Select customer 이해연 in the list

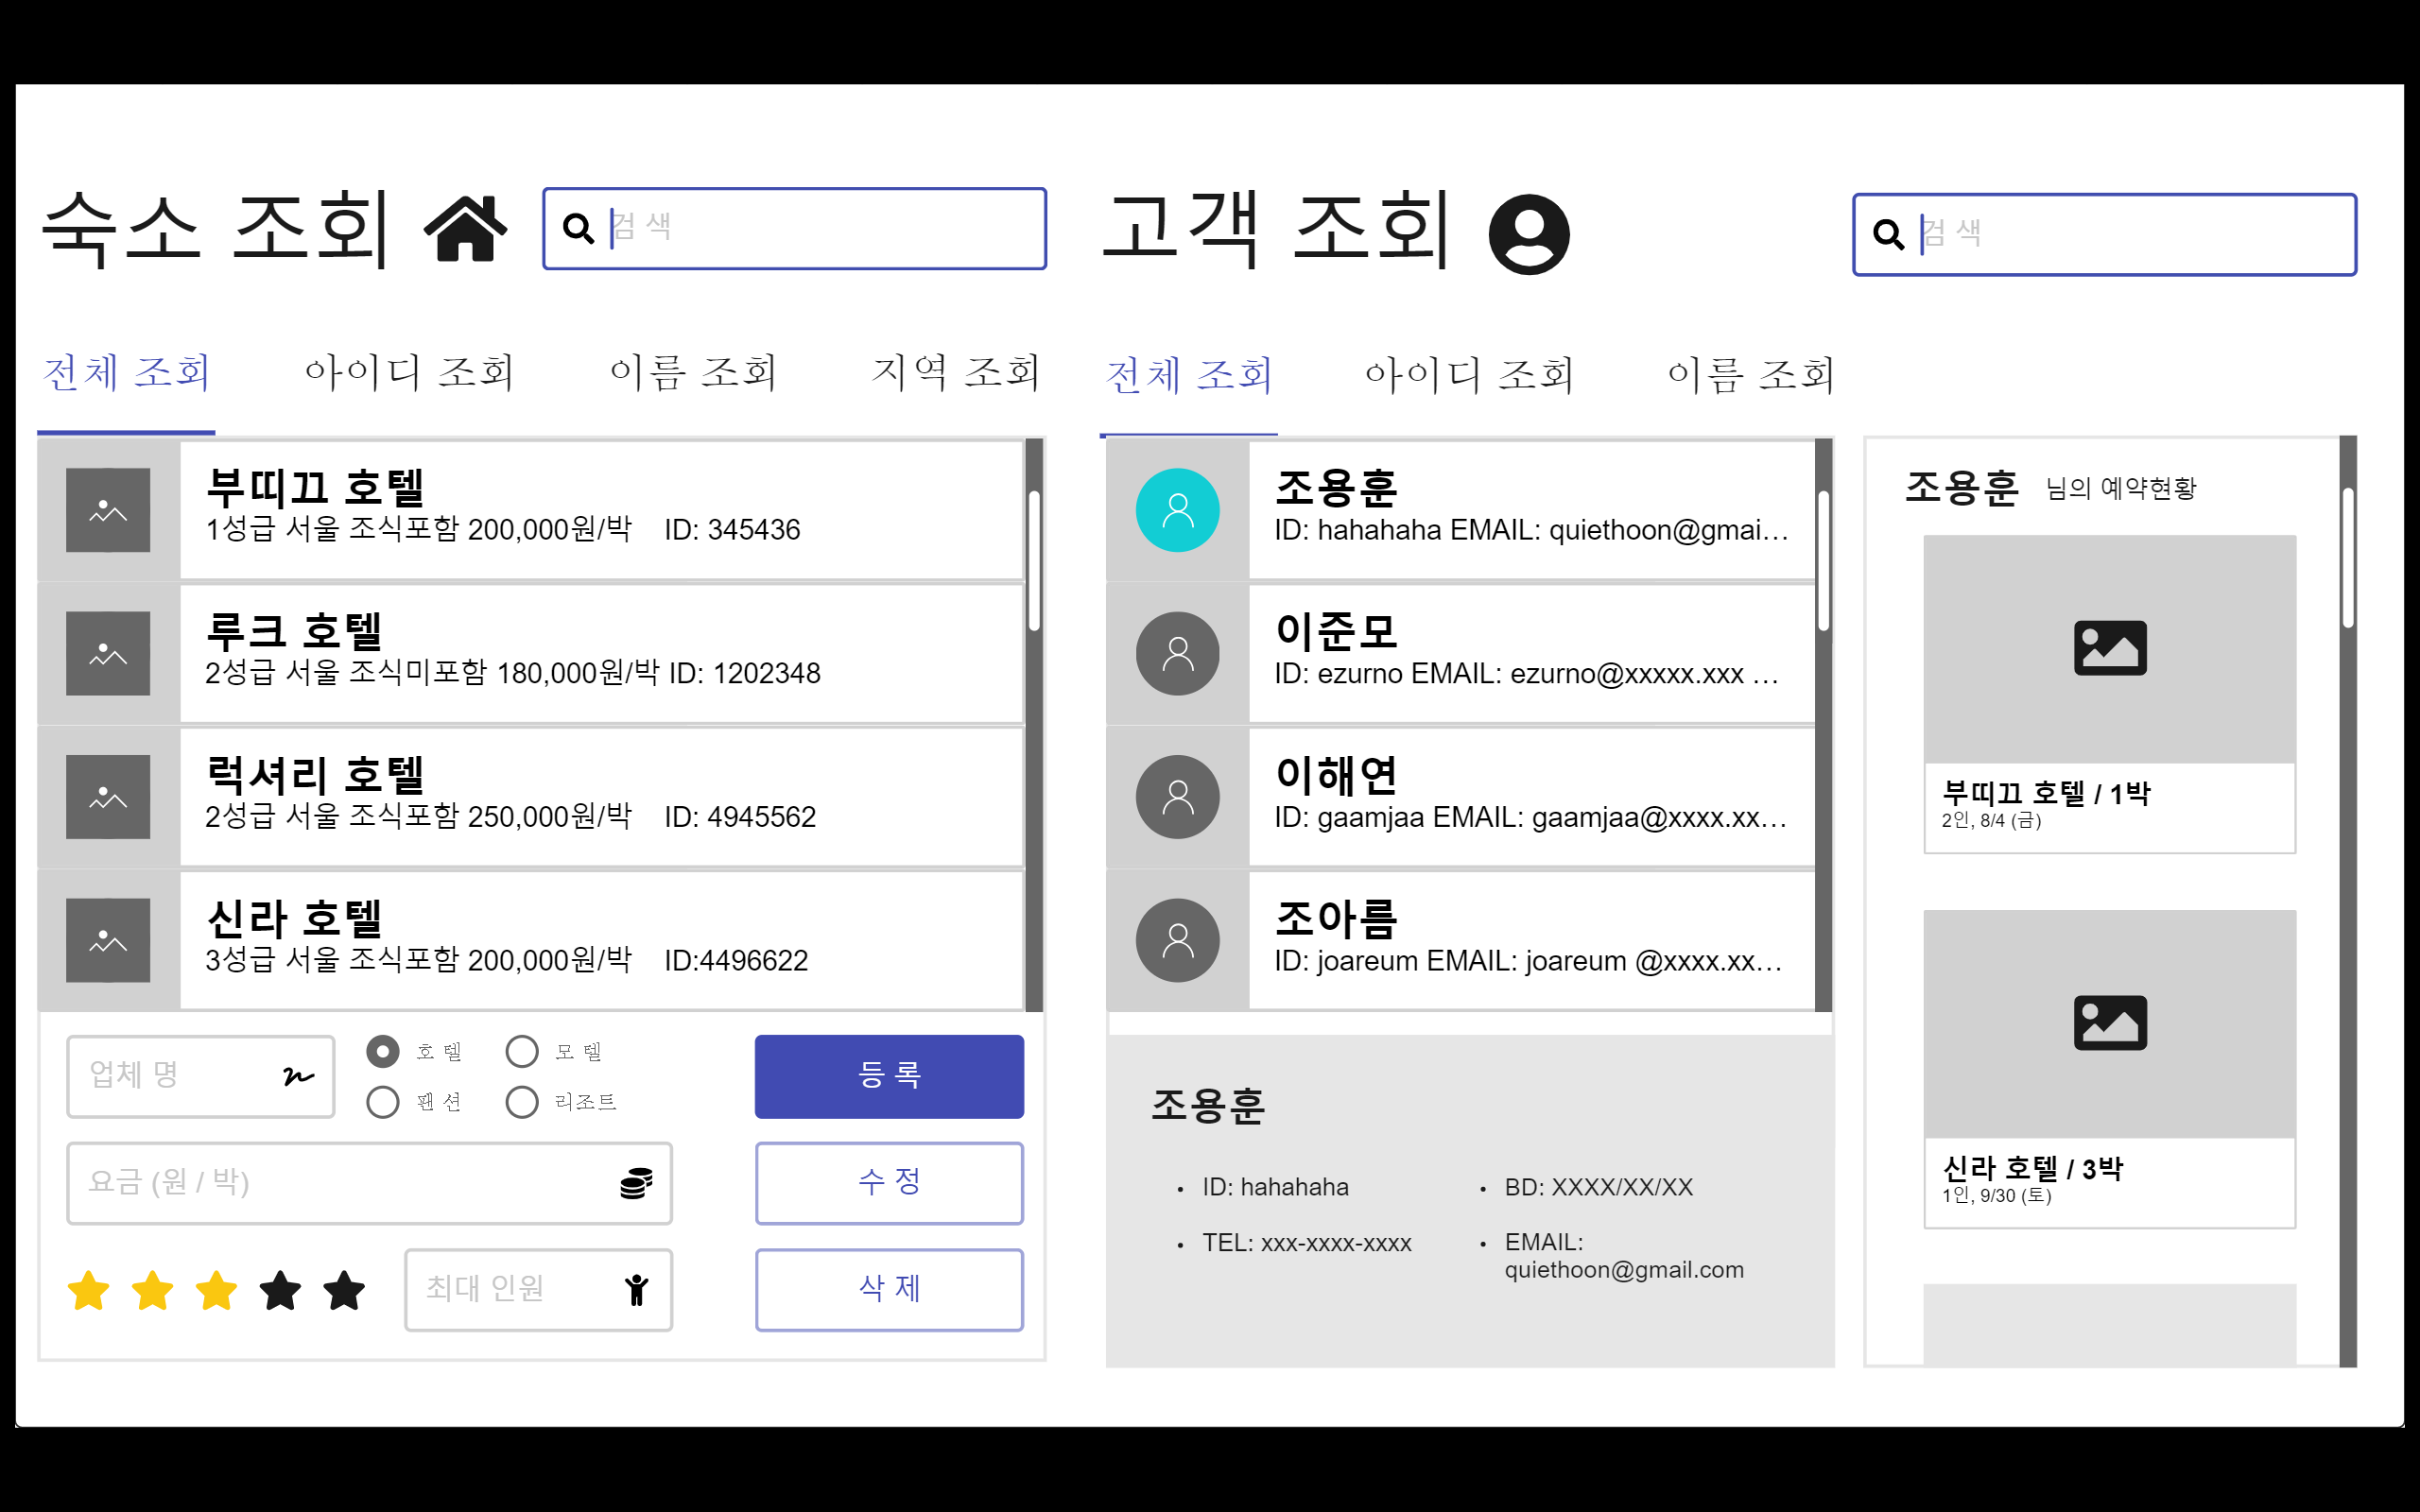tap(1461, 797)
